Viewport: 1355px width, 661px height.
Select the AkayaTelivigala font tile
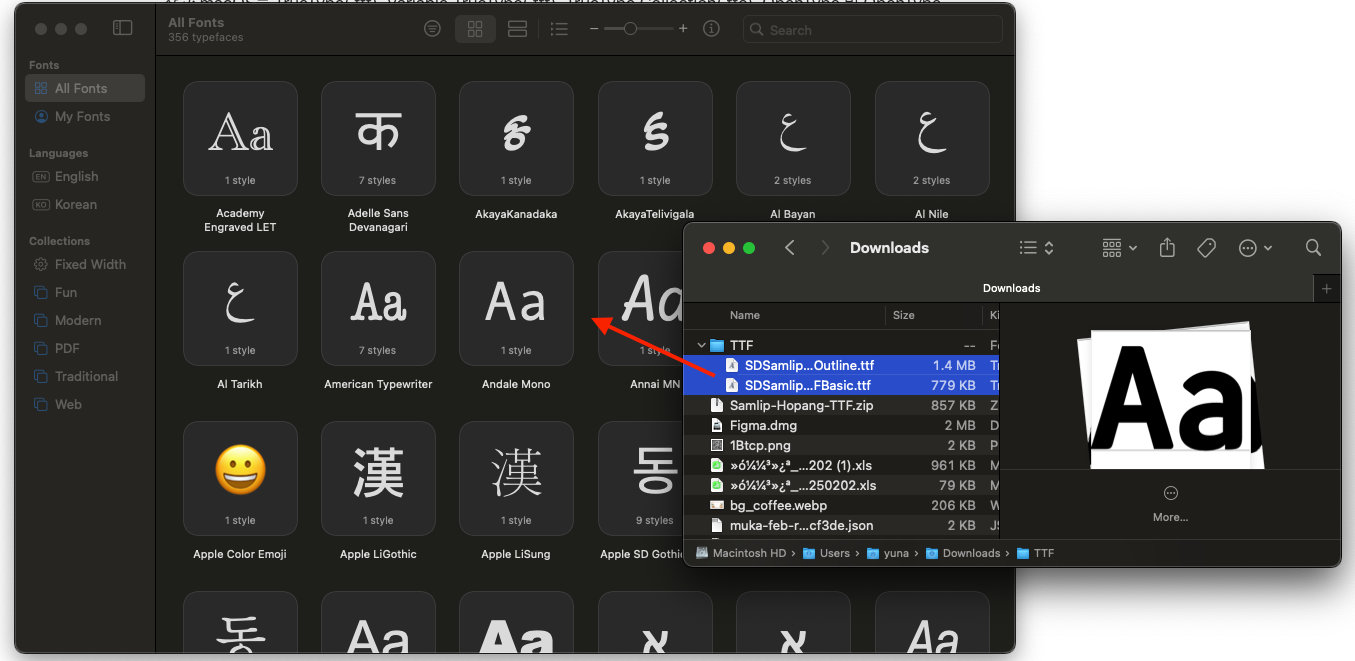click(655, 138)
